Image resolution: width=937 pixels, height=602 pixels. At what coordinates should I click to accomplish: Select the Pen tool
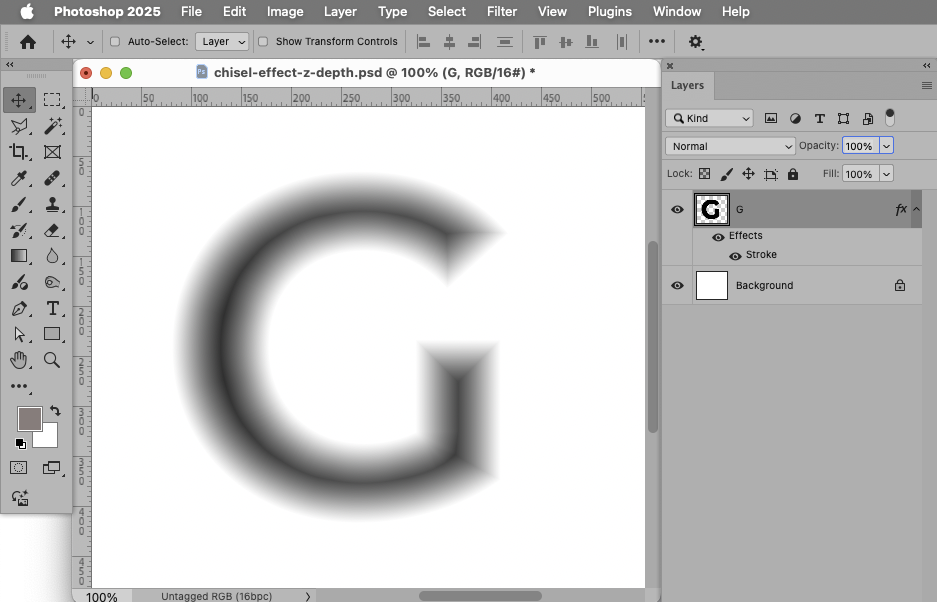(20, 309)
